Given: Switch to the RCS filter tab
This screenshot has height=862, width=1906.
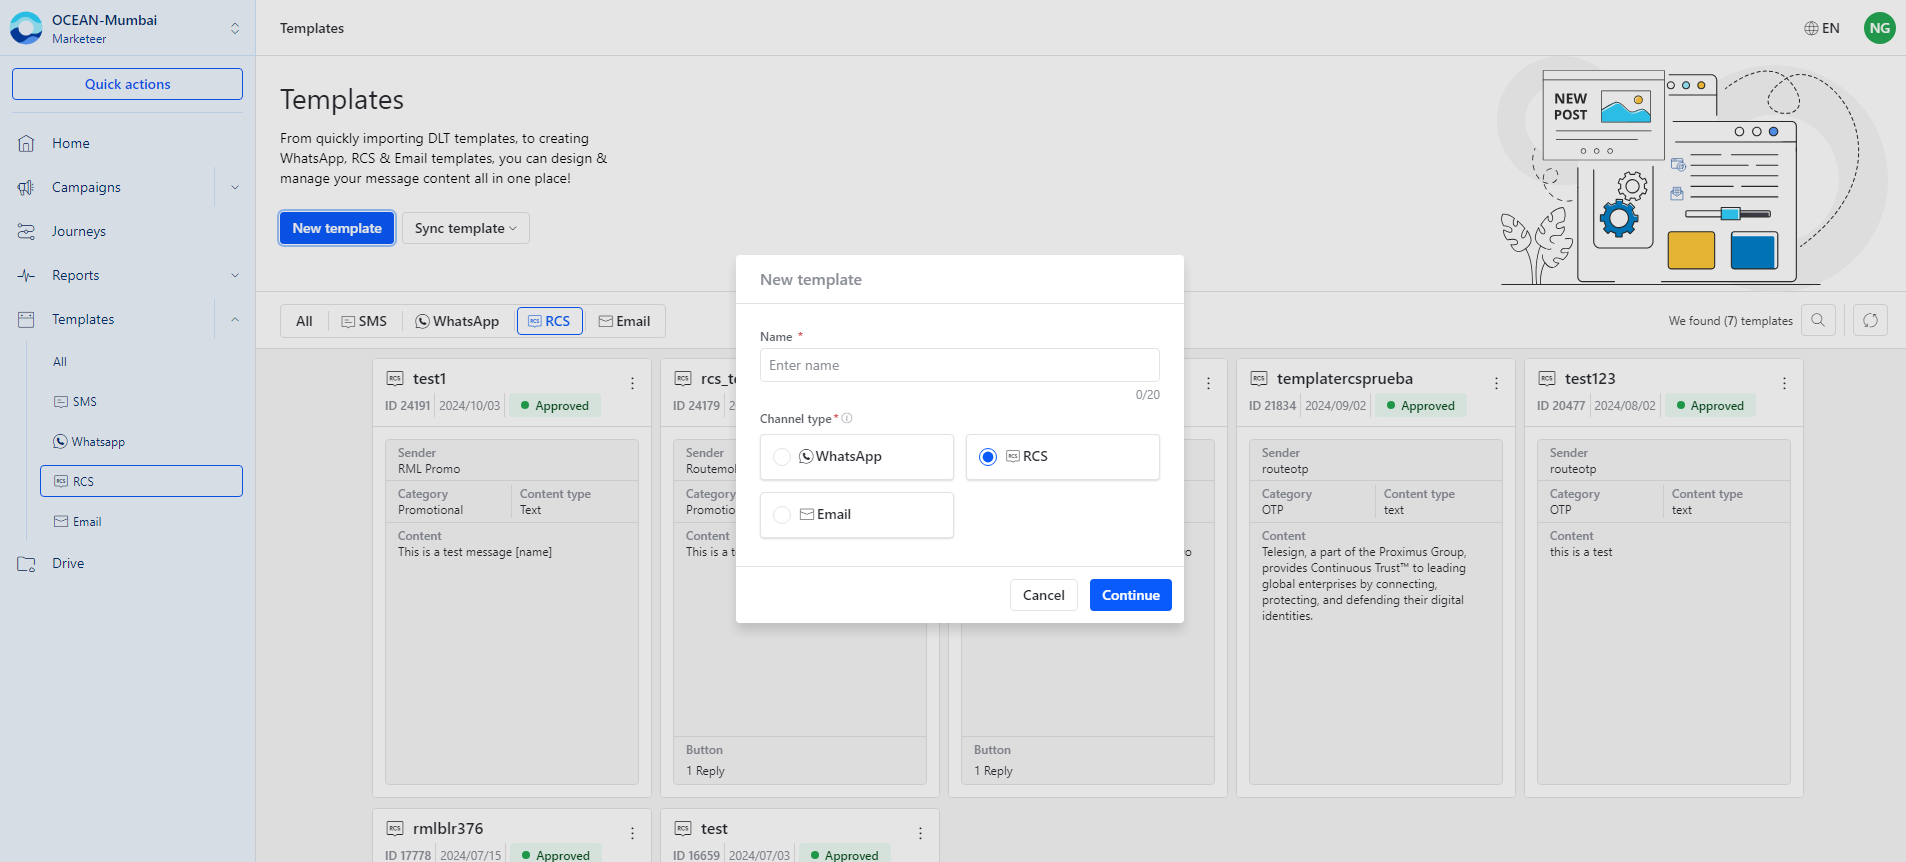Looking at the screenshot, I should pos(549,321).
